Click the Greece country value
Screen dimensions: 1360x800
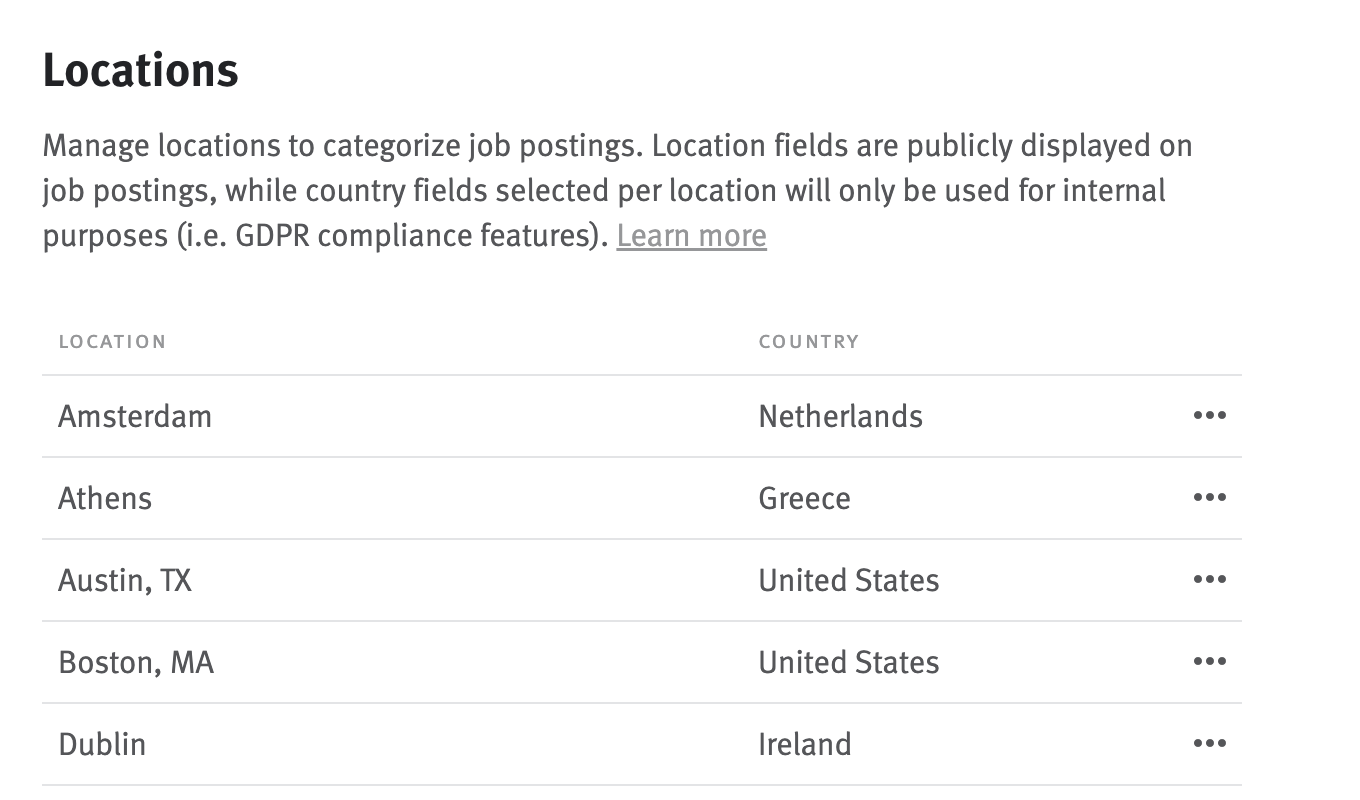[x=804, y=498]
